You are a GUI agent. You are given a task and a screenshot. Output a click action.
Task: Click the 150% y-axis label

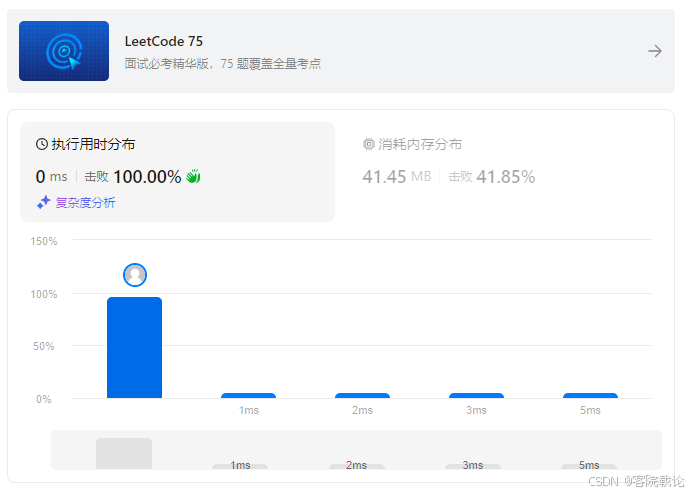tap(44, 241)
